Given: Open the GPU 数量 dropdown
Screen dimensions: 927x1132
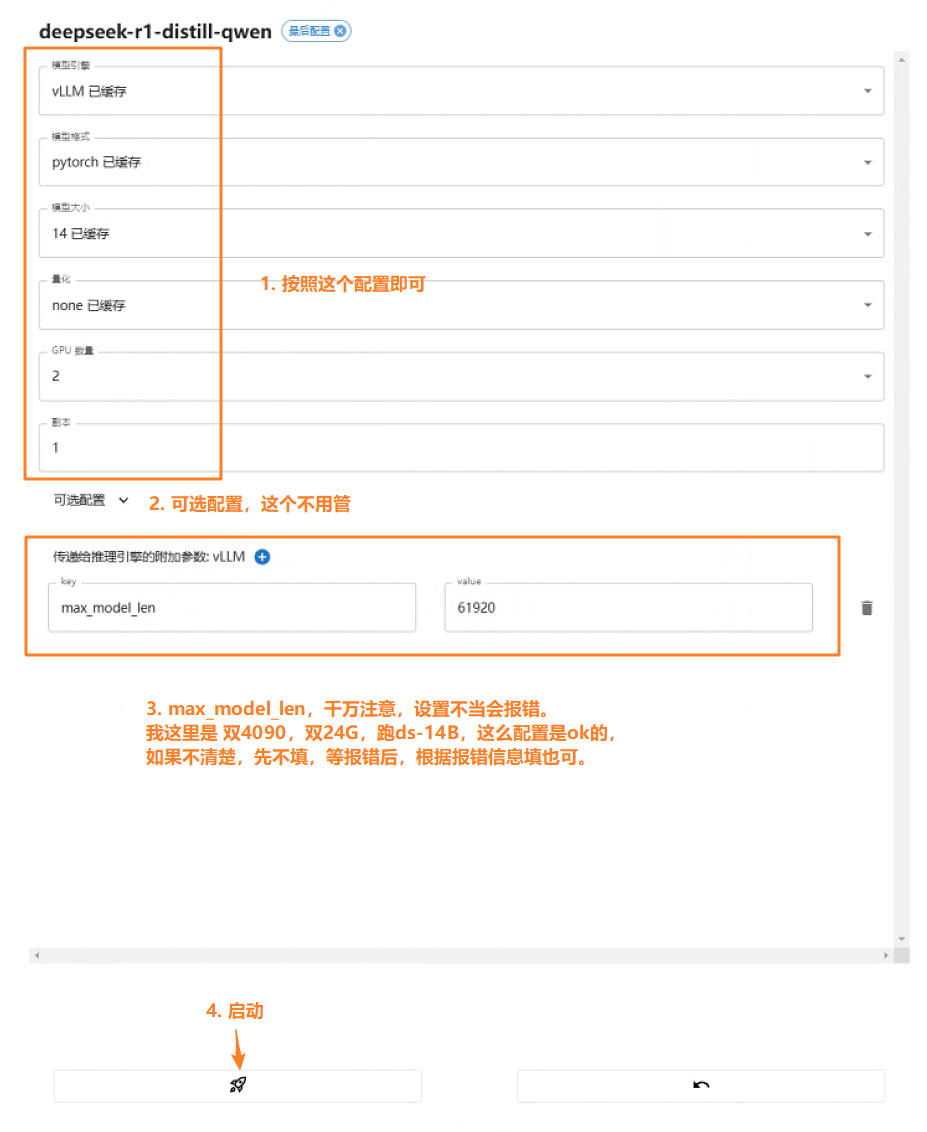Looking at the screenshot, I should click(461, 376).
